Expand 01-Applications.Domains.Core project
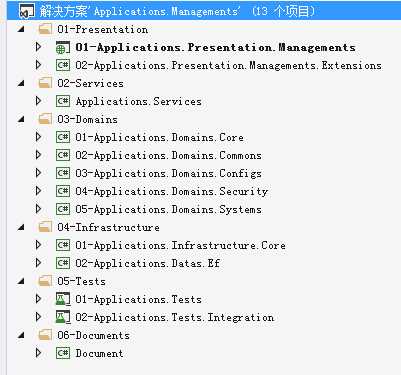Screen dimensions: 401x375 [x=39, y=137]
